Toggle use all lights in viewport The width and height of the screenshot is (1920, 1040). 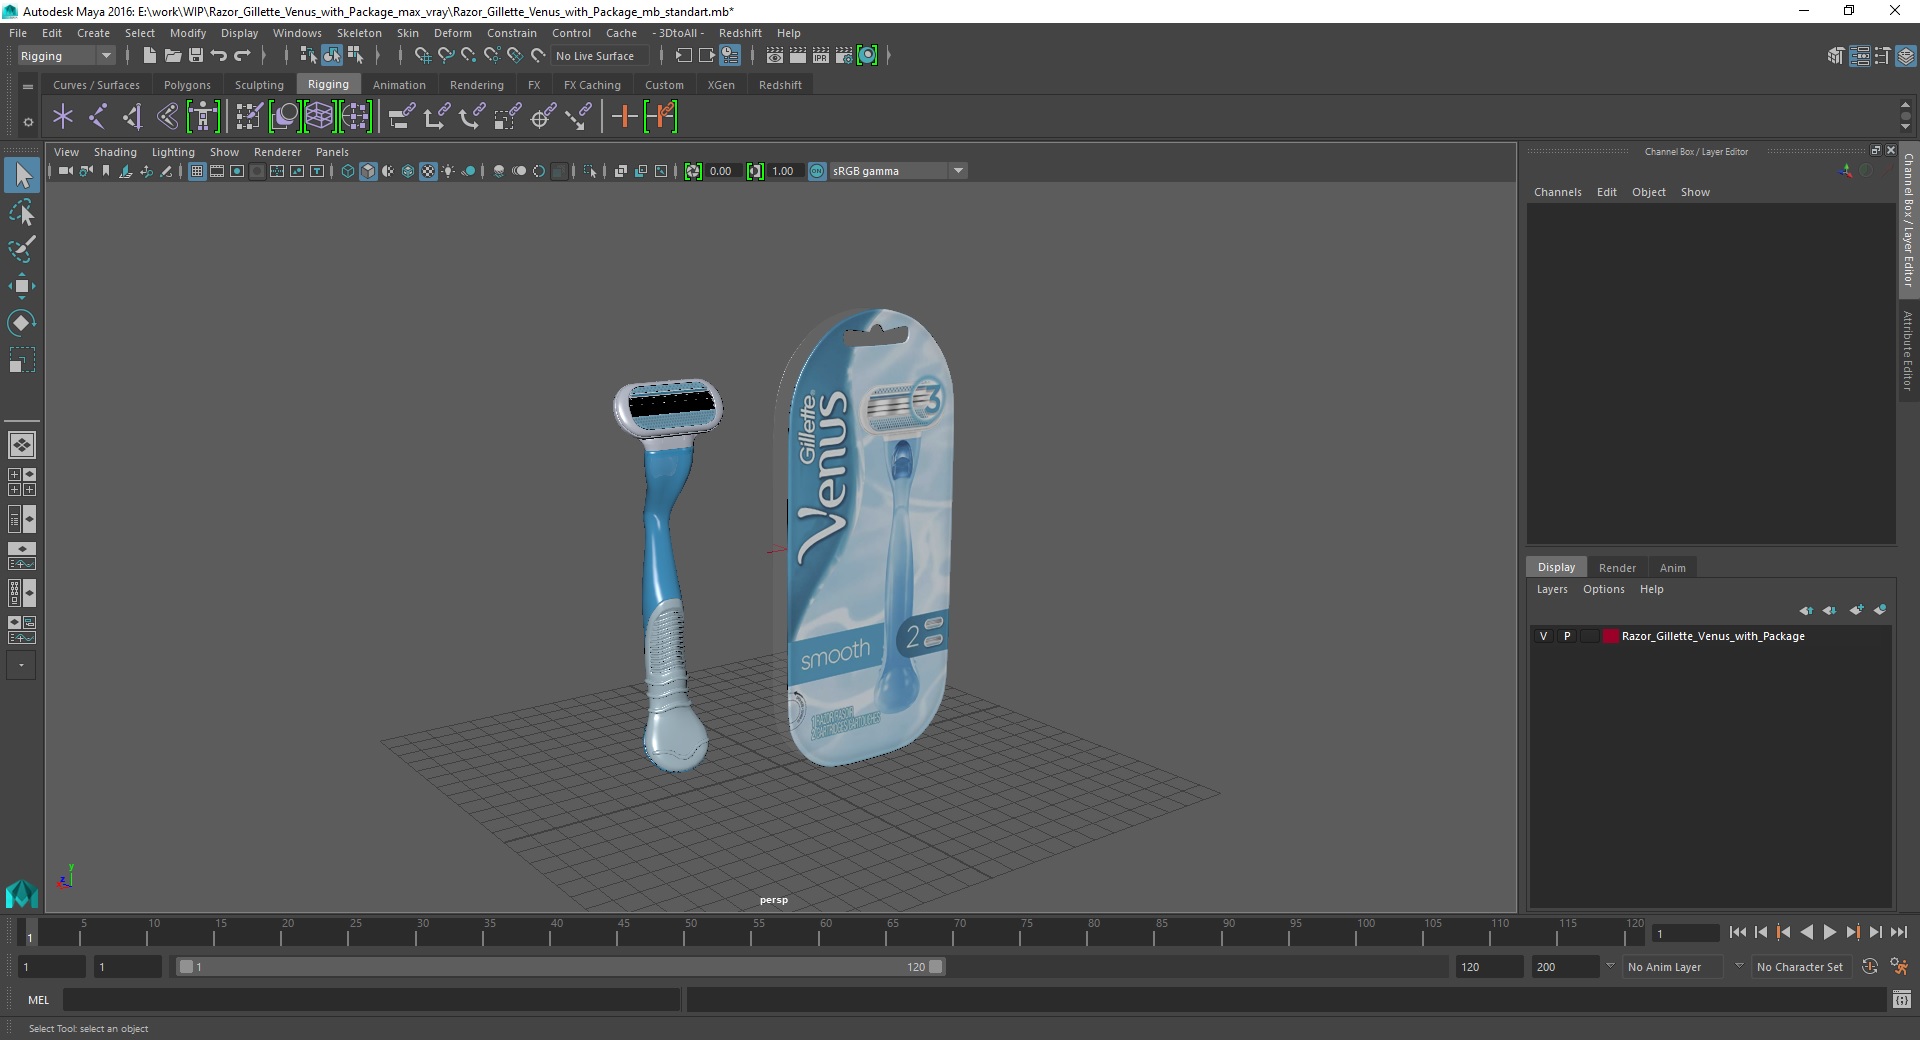(448, 171)
